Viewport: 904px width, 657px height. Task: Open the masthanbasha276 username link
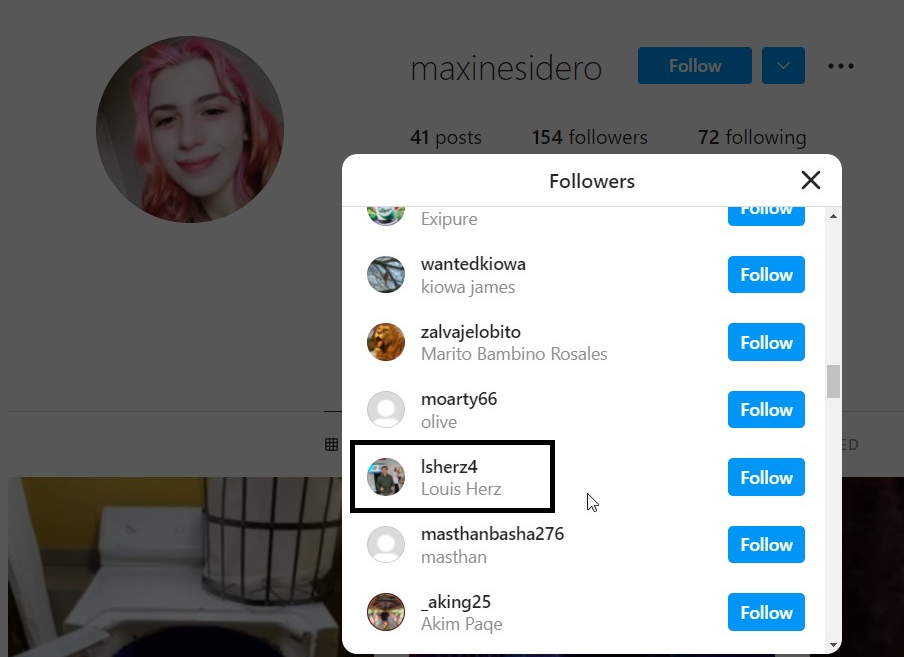pyautogui.click(x=492, y=534)
